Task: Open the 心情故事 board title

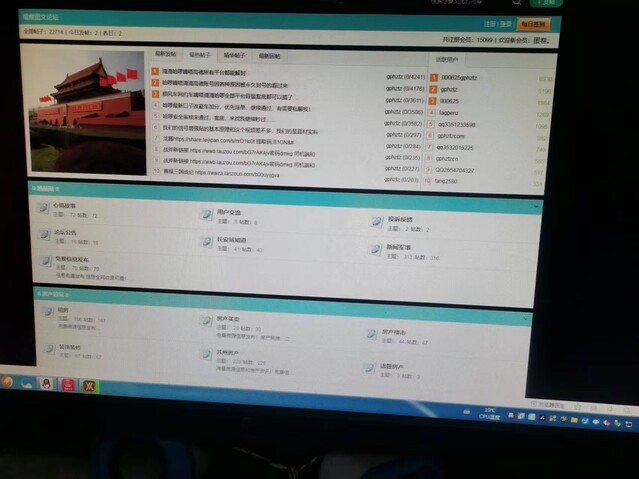Action: [x=64, y=205]
